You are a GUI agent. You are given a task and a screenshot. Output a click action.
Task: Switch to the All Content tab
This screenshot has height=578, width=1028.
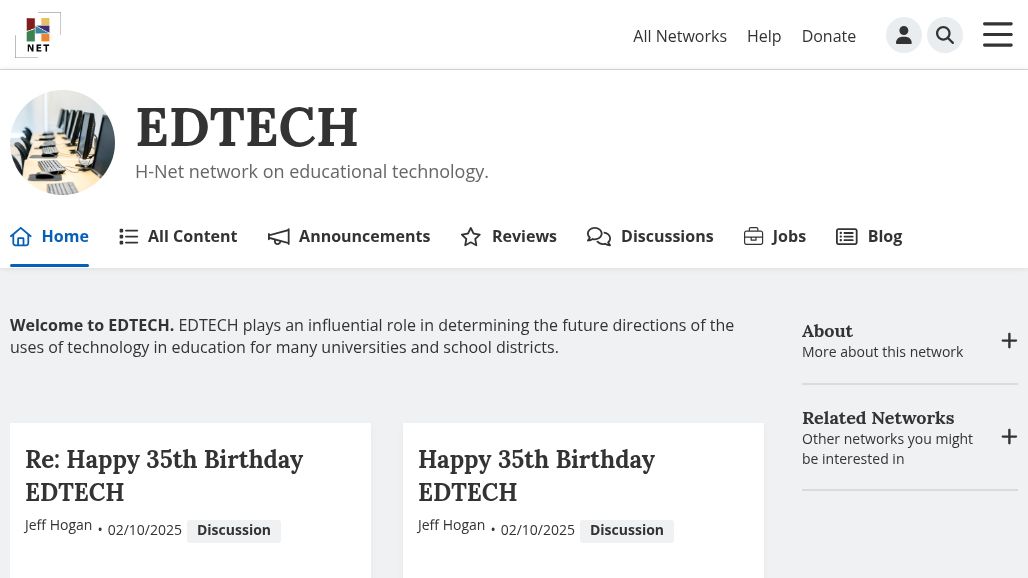pyautogui.click(x=178, y=237)
